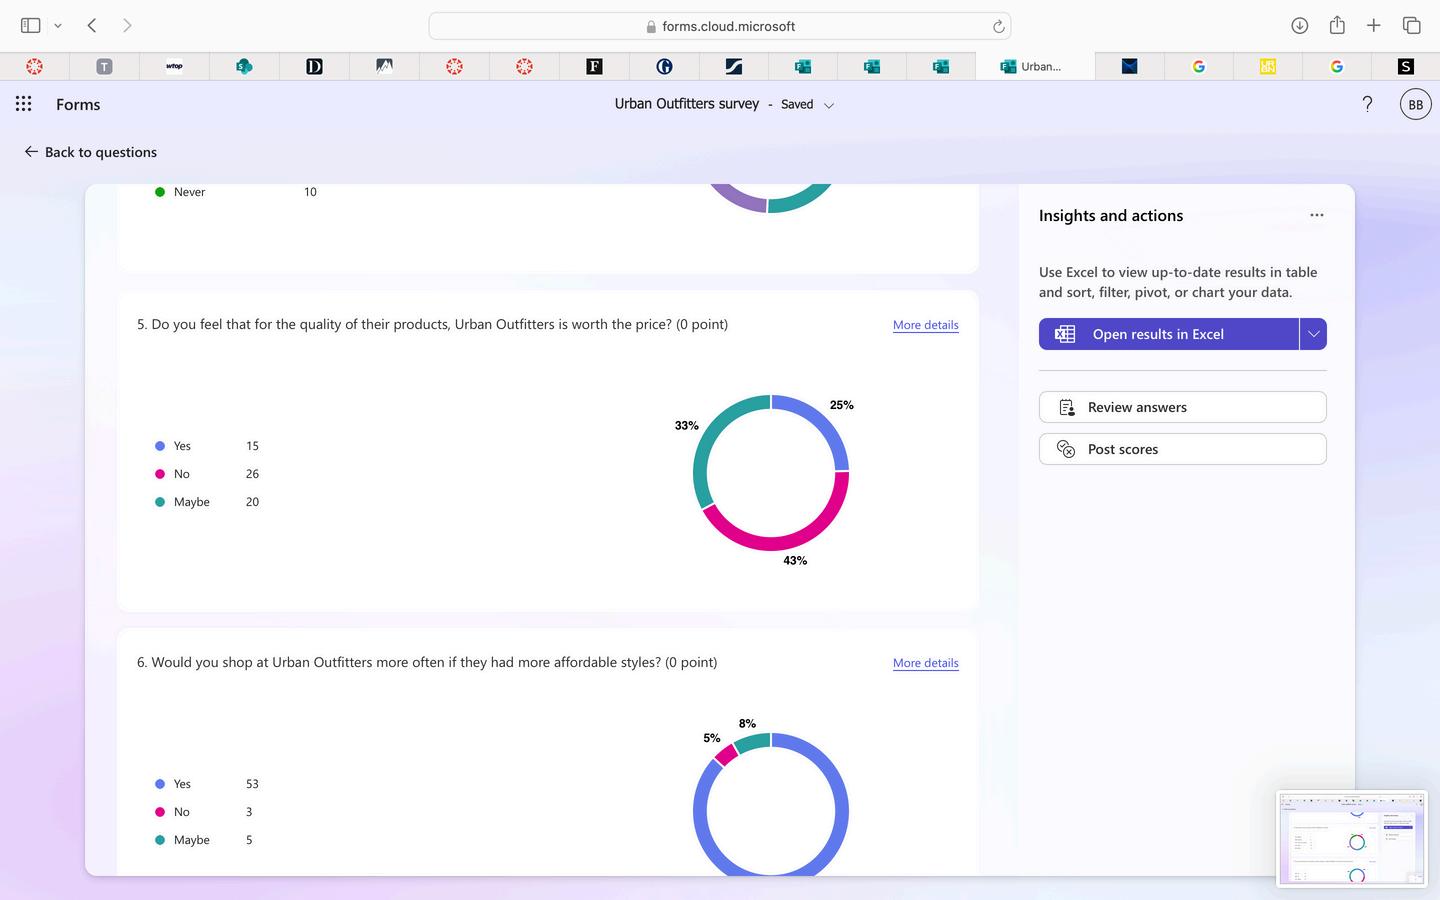Screen dimensions: 1440x900
Task: Click the question 5 title text
Action: [x=432, y=324]
